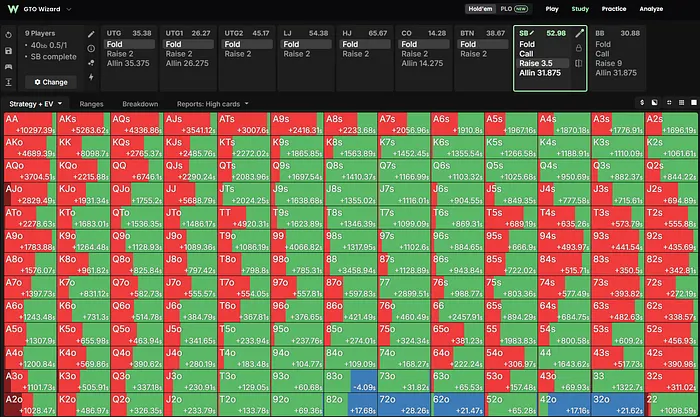Open the Strategy + EV dropdown
This screenshot has width=700, height=417.
pyautogui.click(x=36, y=104)
